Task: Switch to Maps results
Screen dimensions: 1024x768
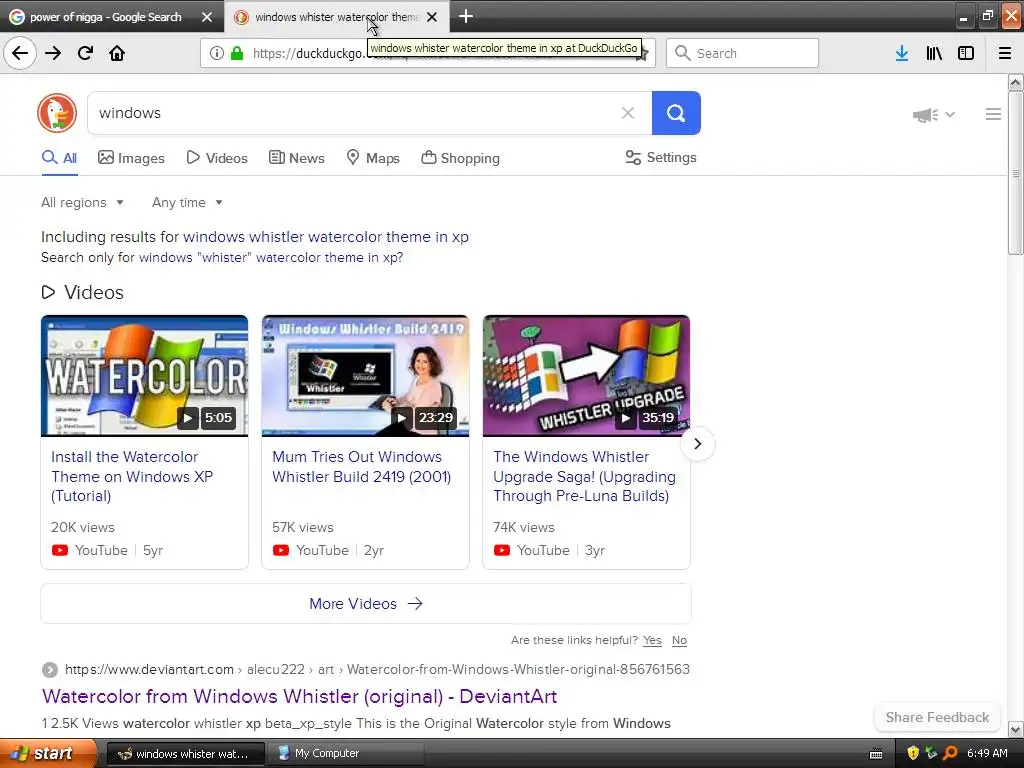Action: (373, 158)
